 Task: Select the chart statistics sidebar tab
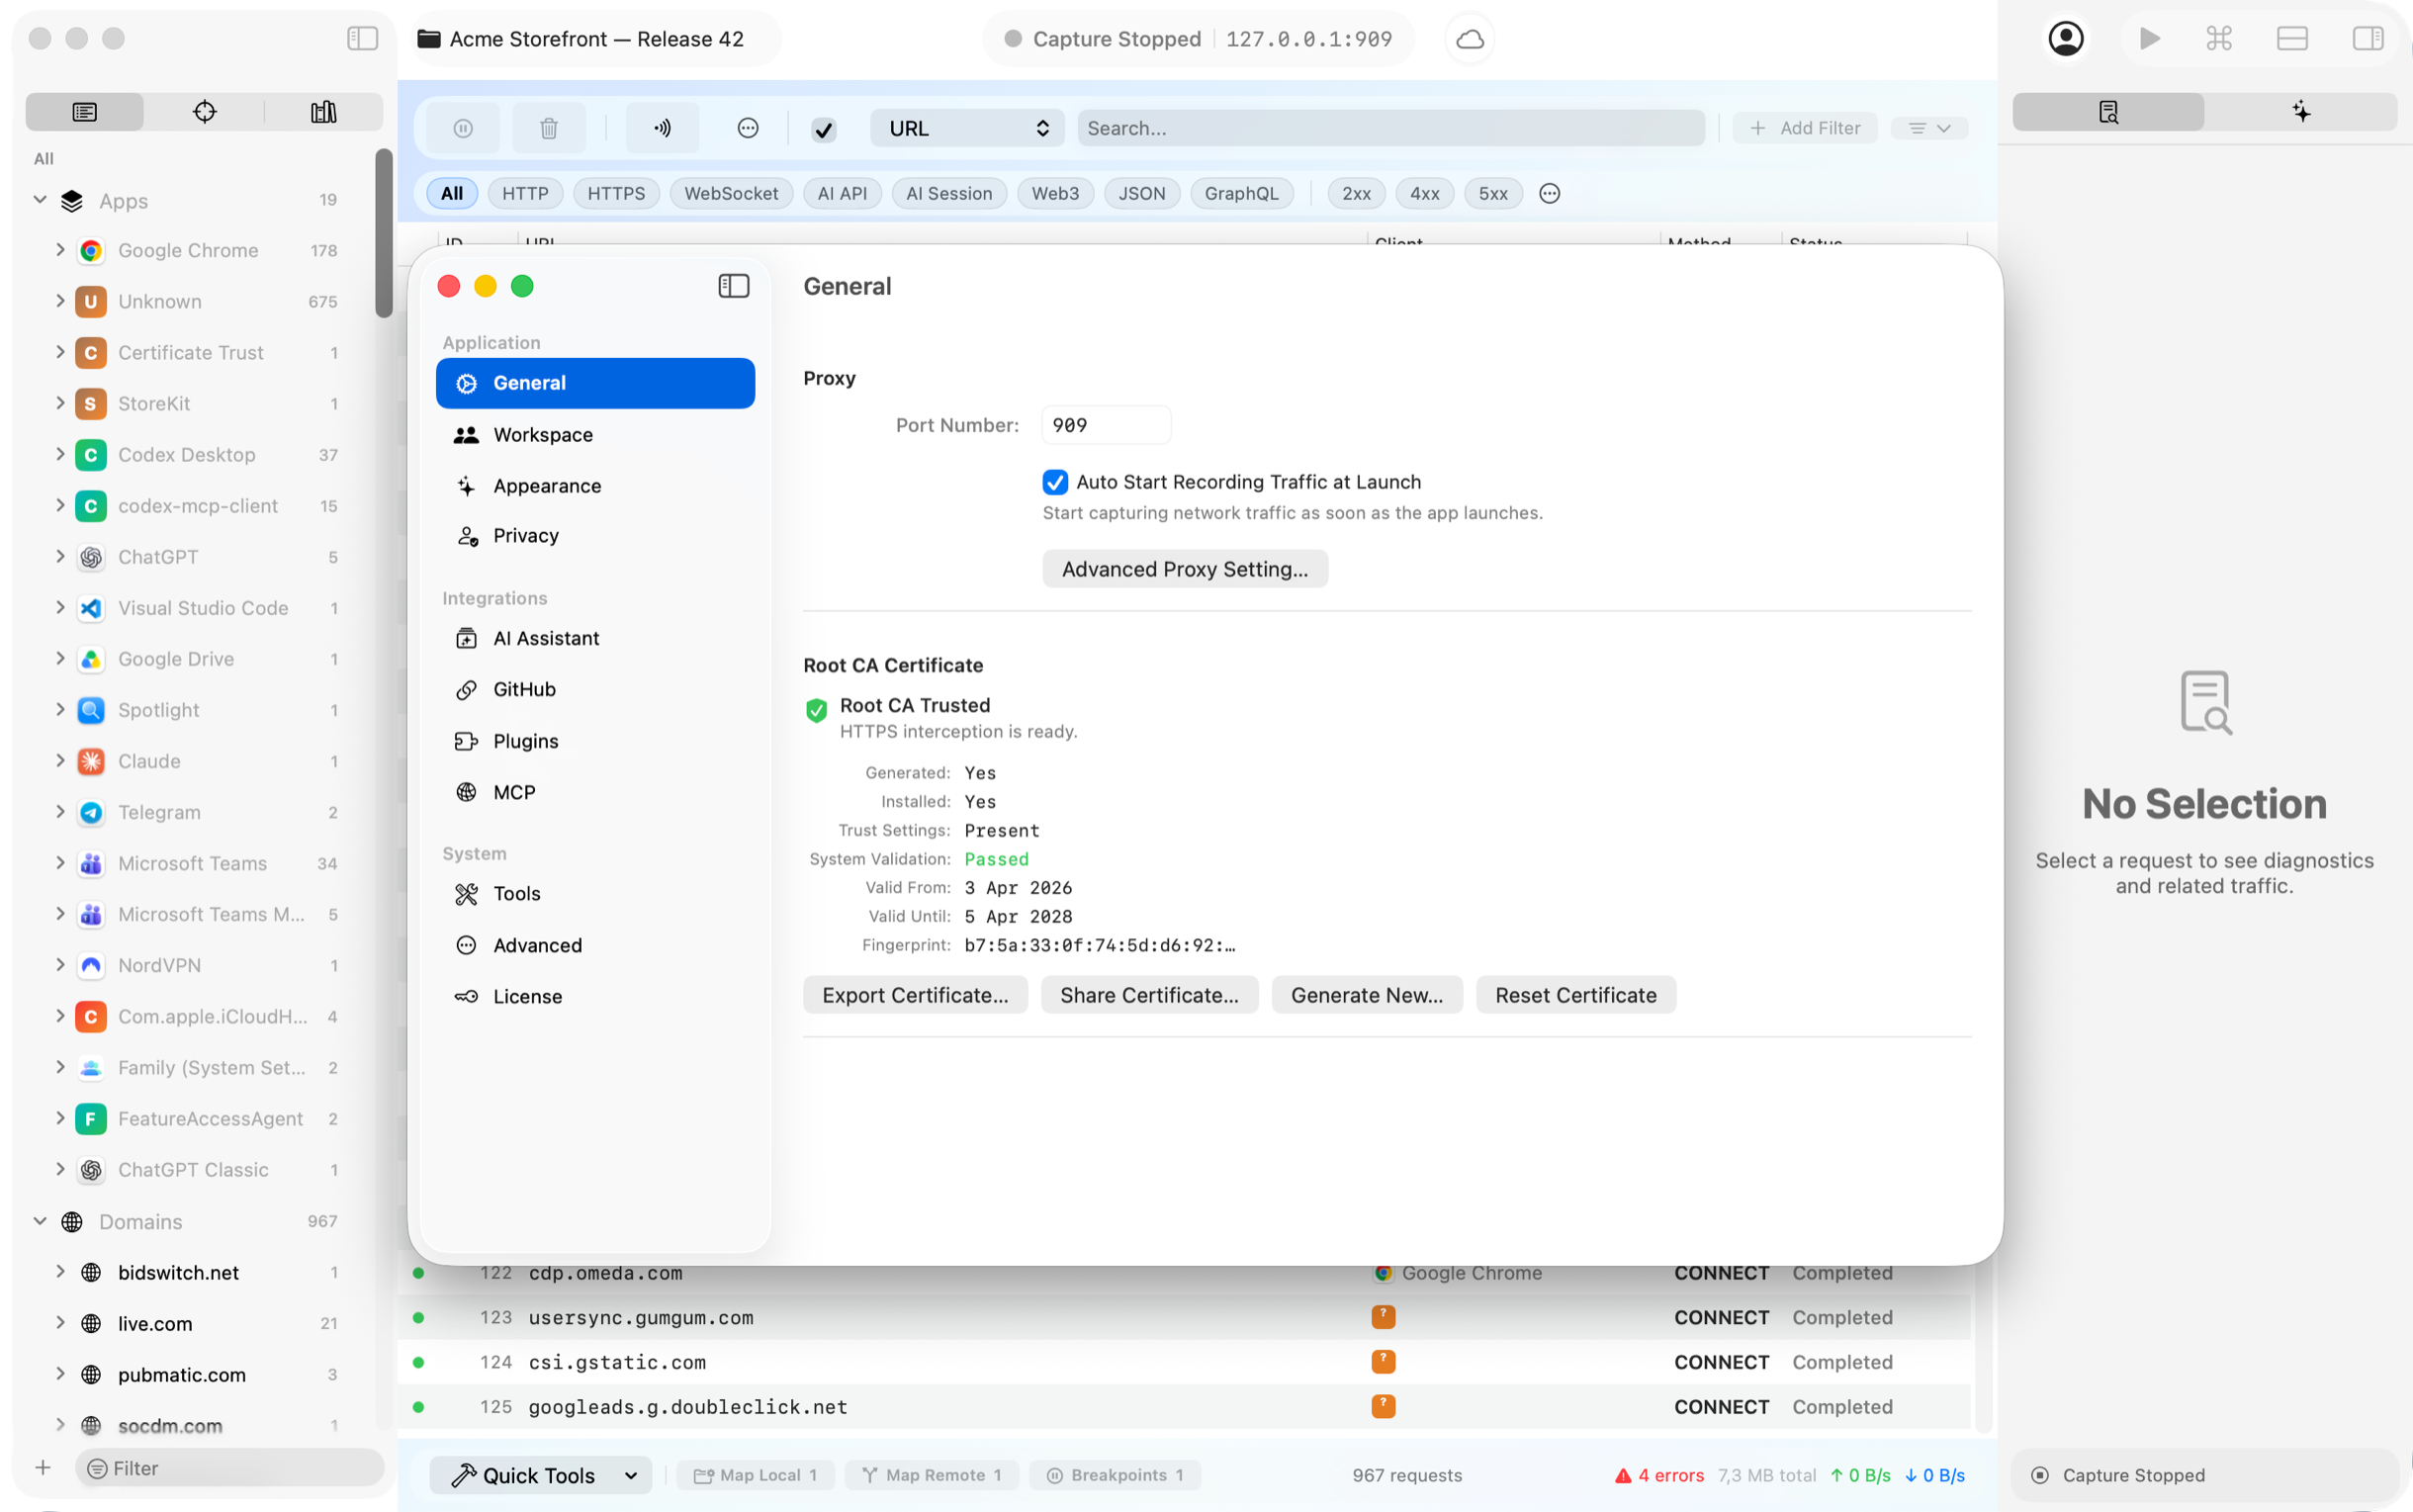(323, 111)
